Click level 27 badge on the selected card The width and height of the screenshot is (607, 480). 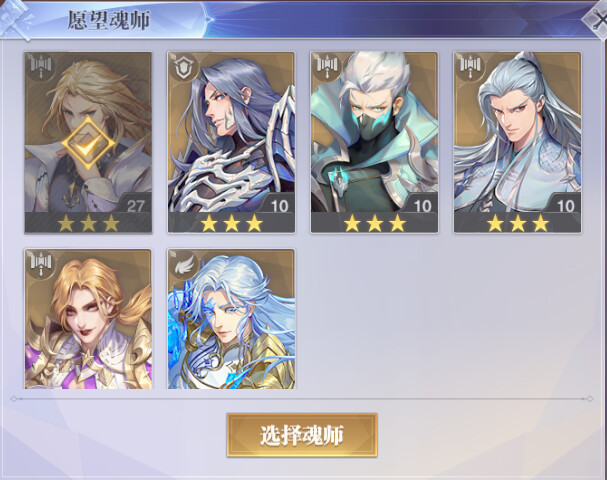135,205
